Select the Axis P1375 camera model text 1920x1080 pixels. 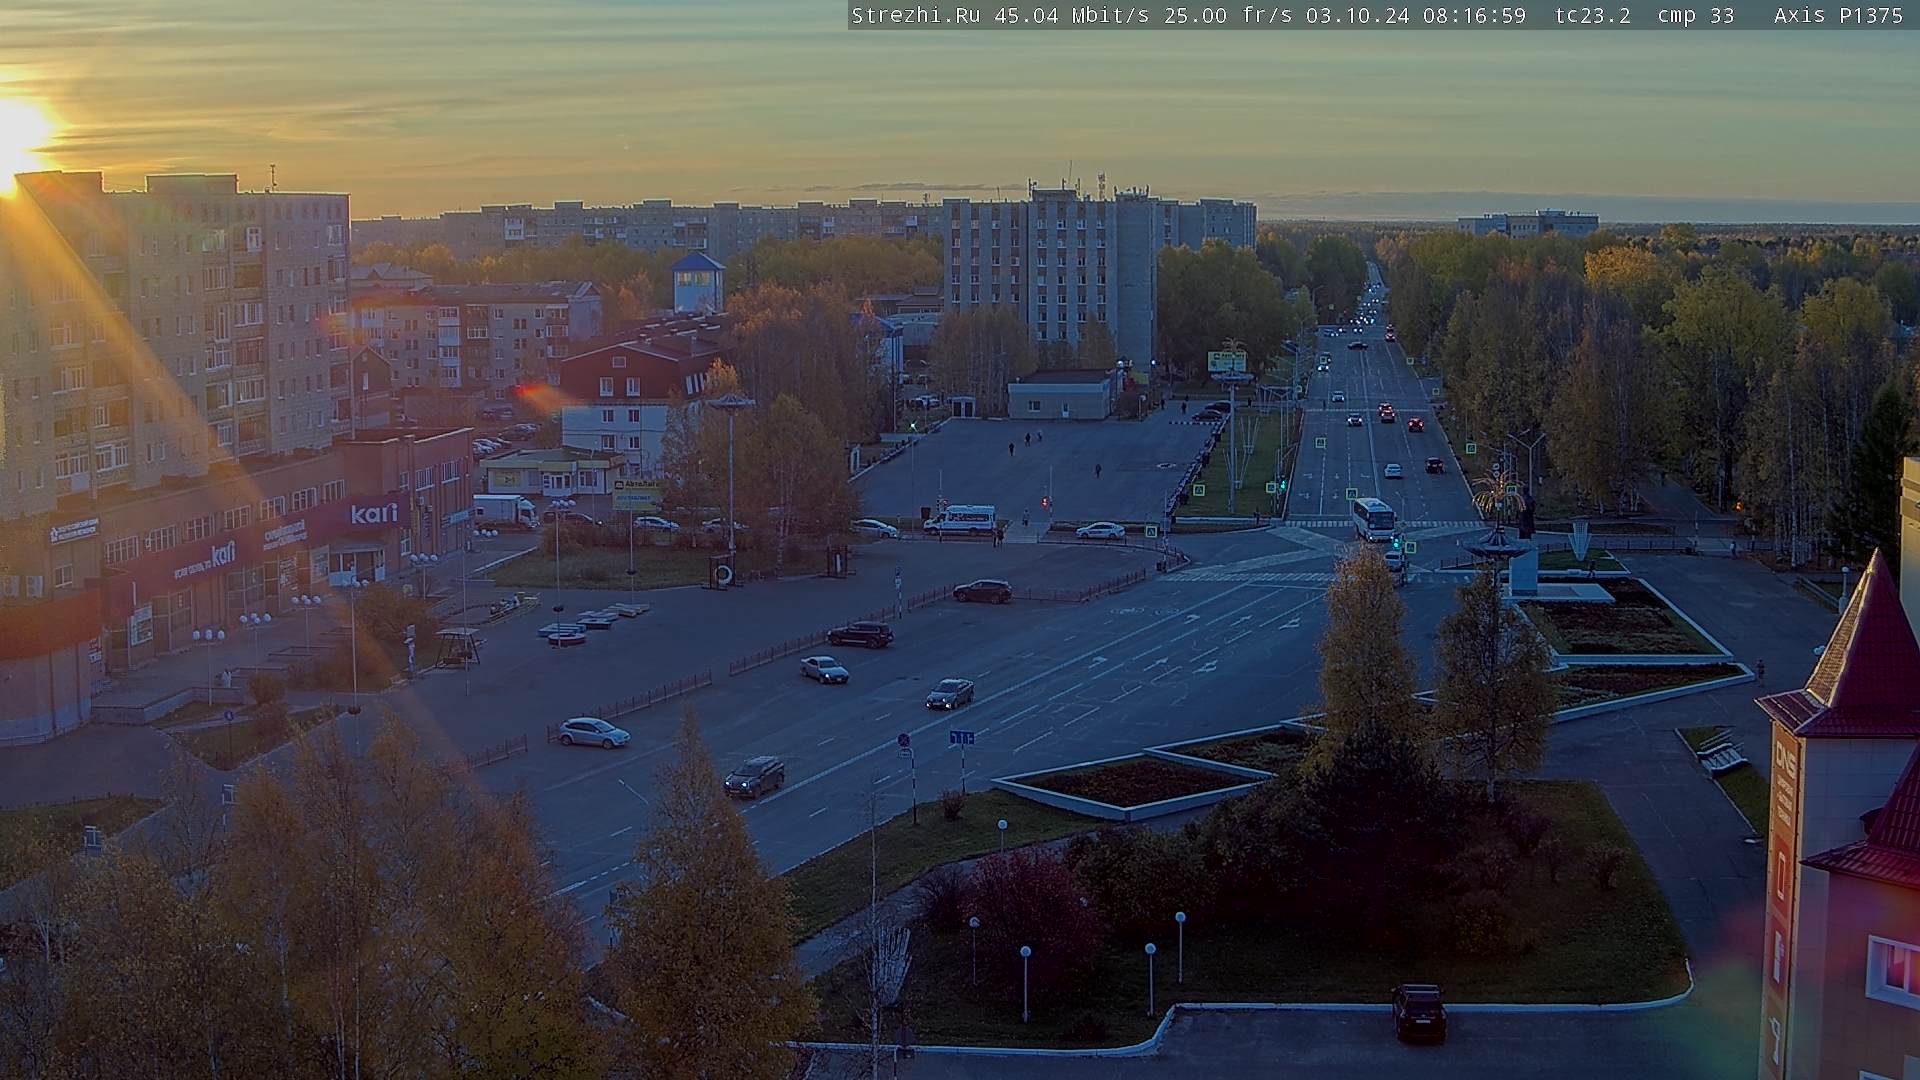pyautogui.click(x=1838, y=15)
